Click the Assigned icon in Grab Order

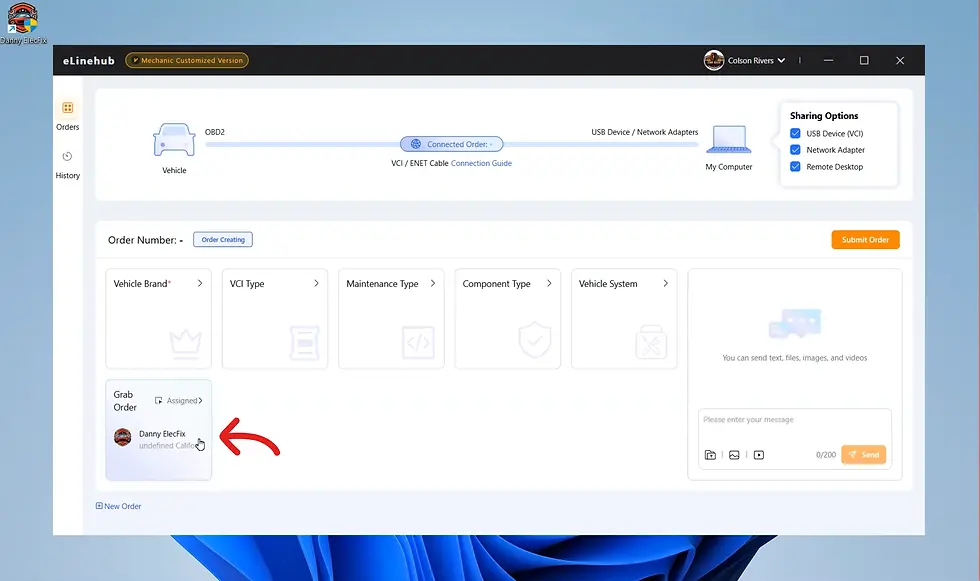pos(159,400)
